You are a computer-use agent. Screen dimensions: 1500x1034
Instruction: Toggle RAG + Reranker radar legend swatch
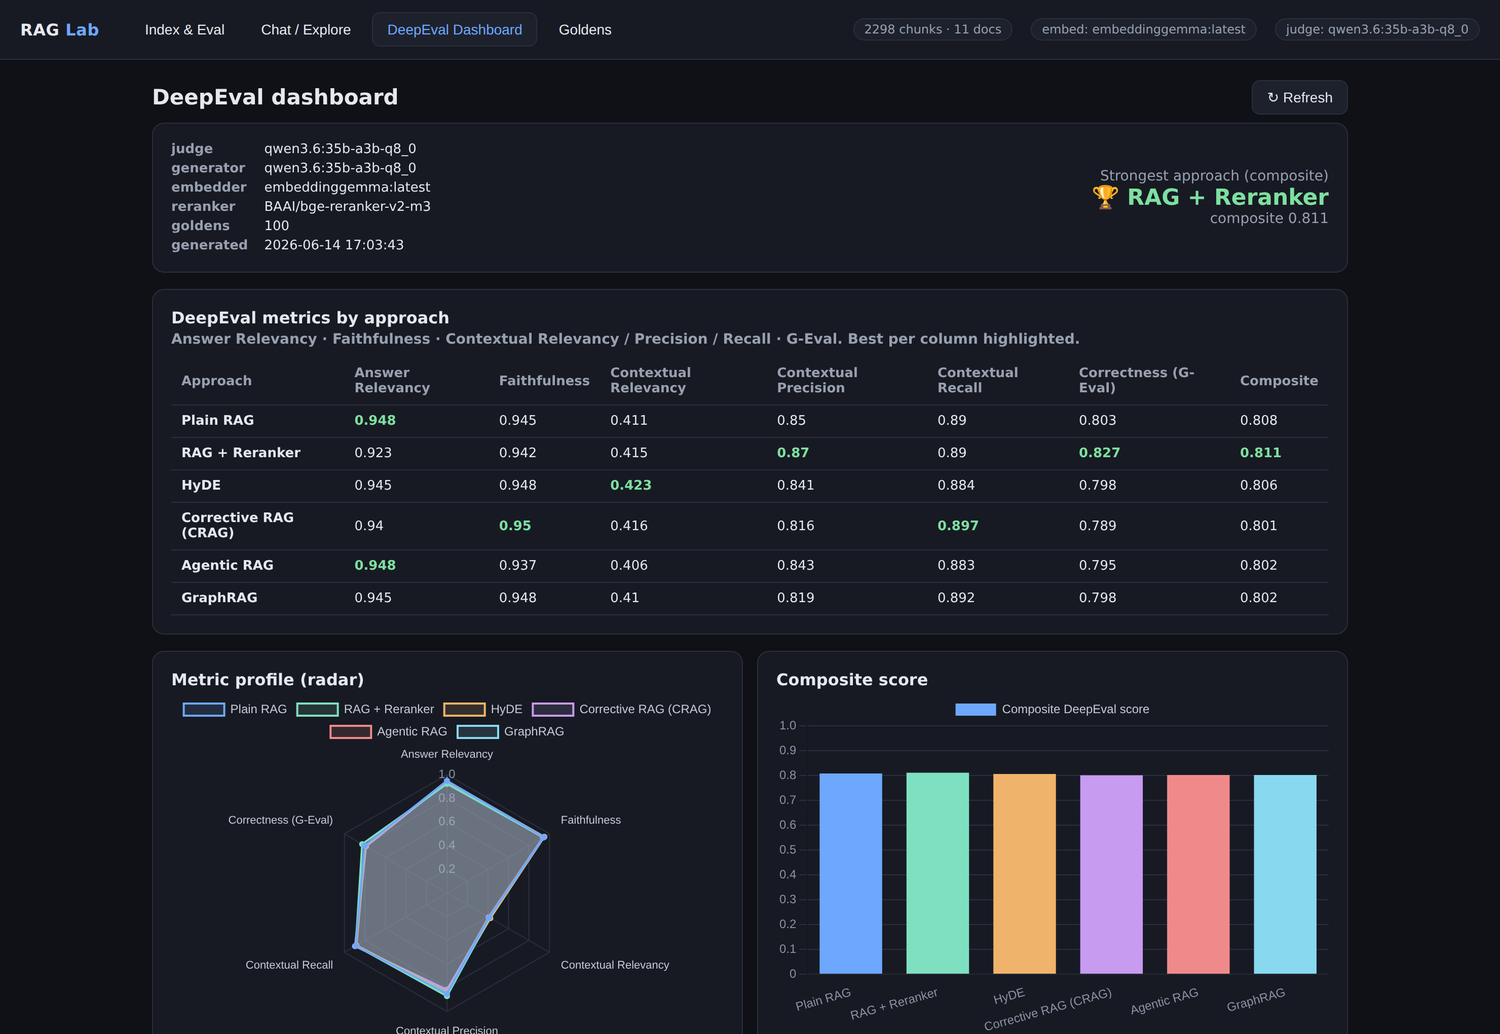(x=317, y=709)
